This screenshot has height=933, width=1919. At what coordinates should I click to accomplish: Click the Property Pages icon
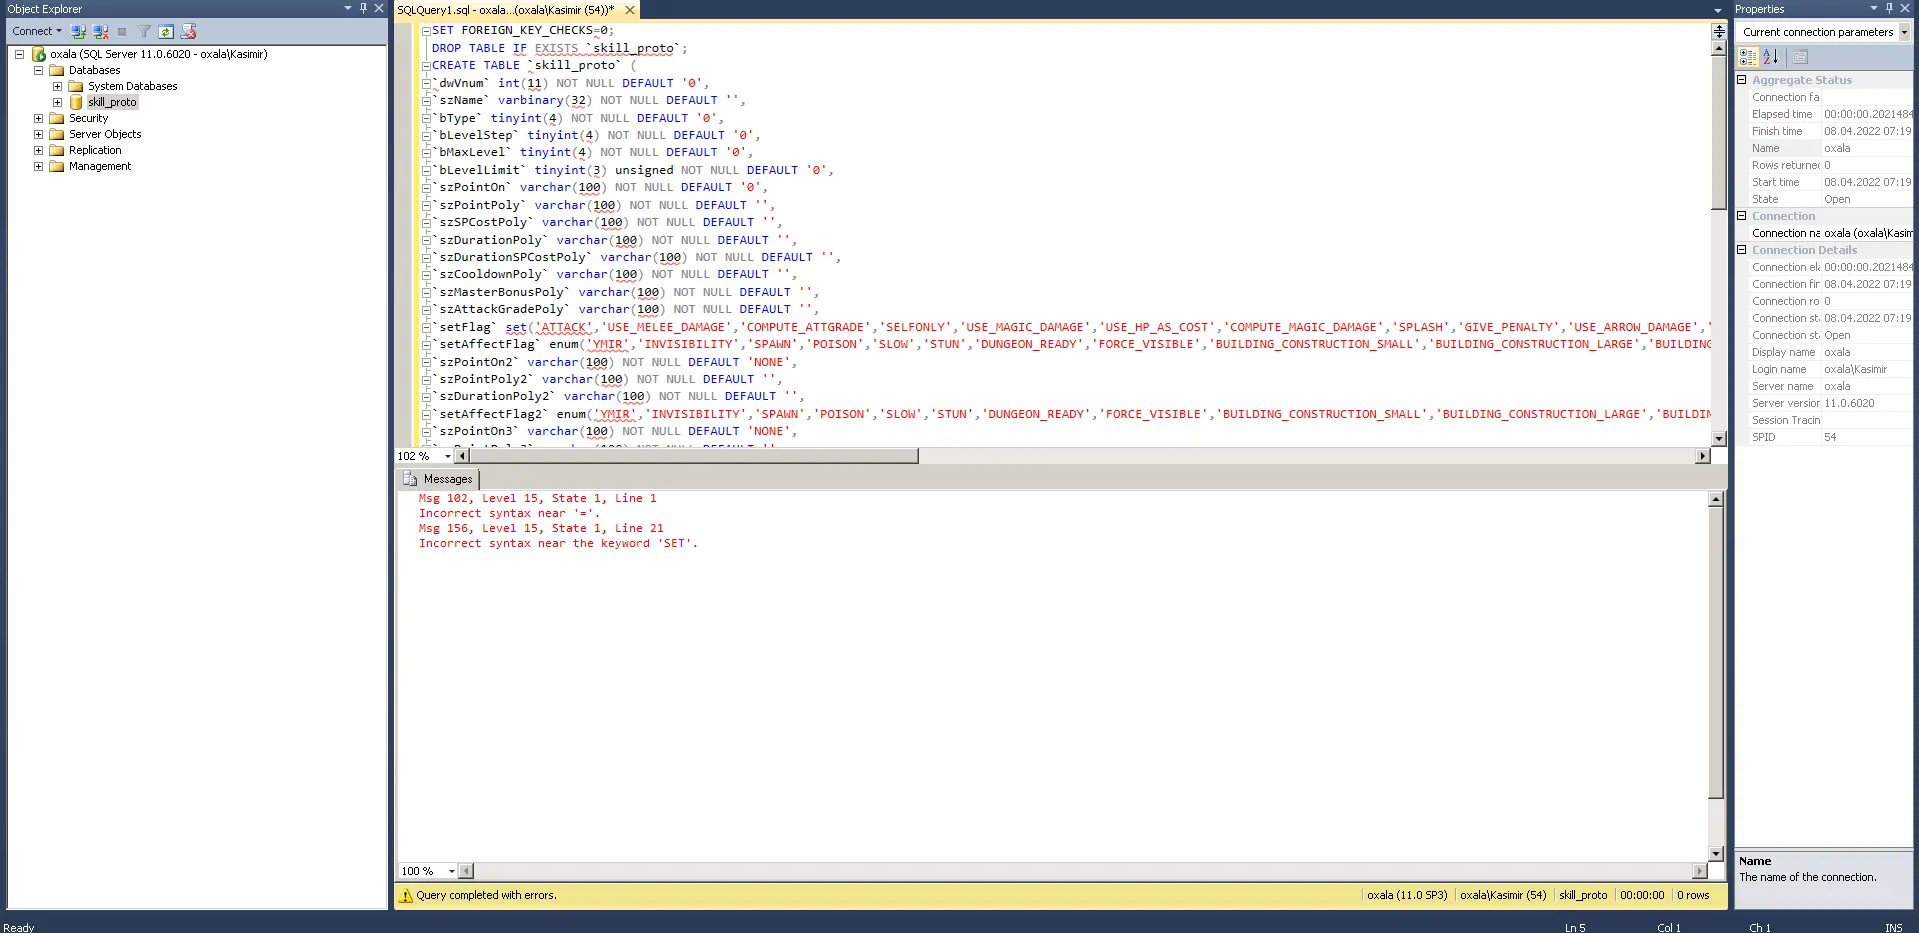[x=1800, y=57]
